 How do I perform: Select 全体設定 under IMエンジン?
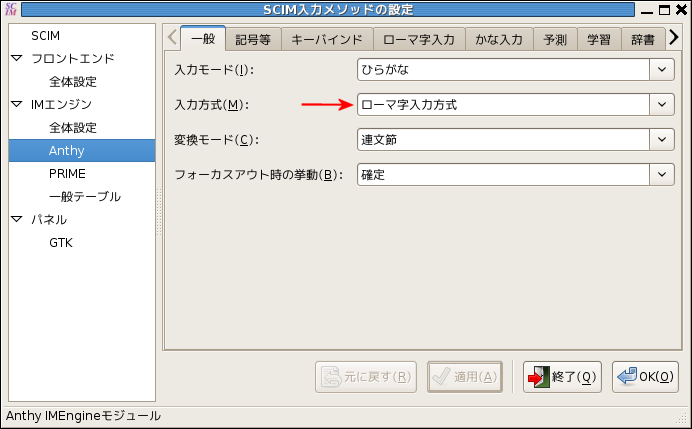73,128
